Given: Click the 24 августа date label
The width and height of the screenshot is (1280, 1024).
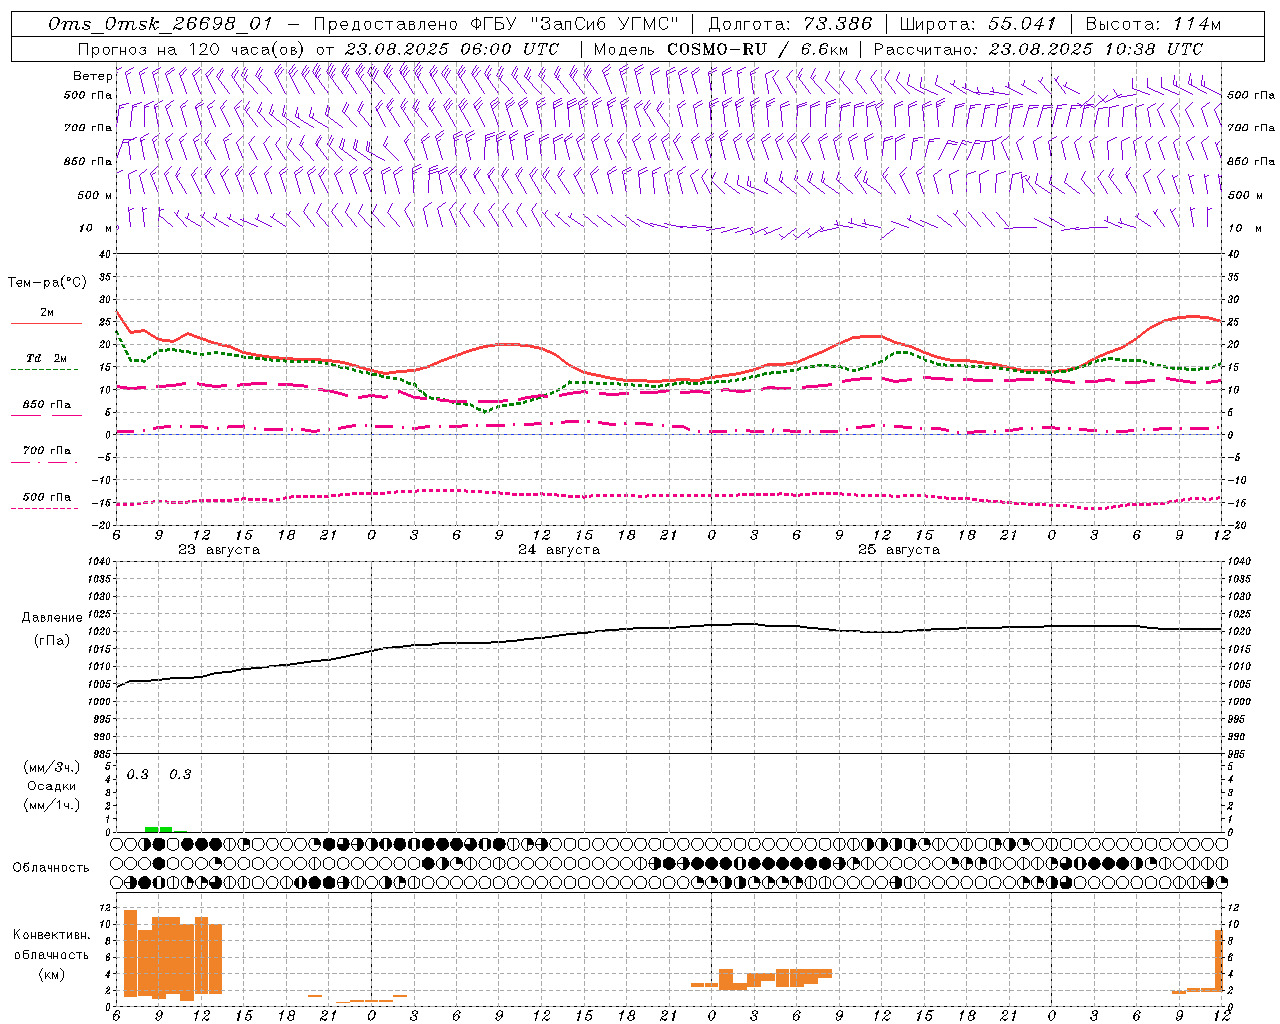Looking at the screenshot, I should click(x=559, y=550).
